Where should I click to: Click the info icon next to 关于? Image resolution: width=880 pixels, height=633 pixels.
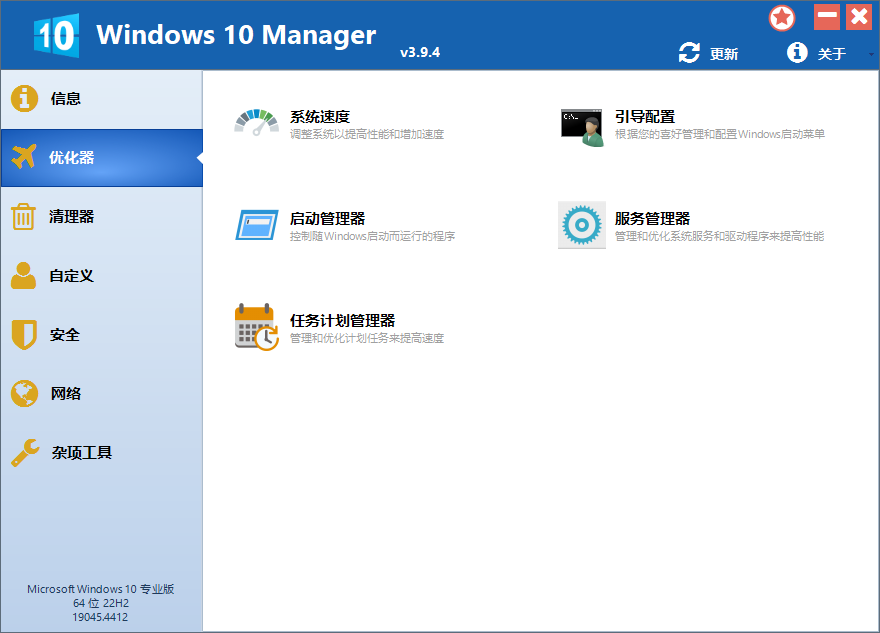click(797, 54)
